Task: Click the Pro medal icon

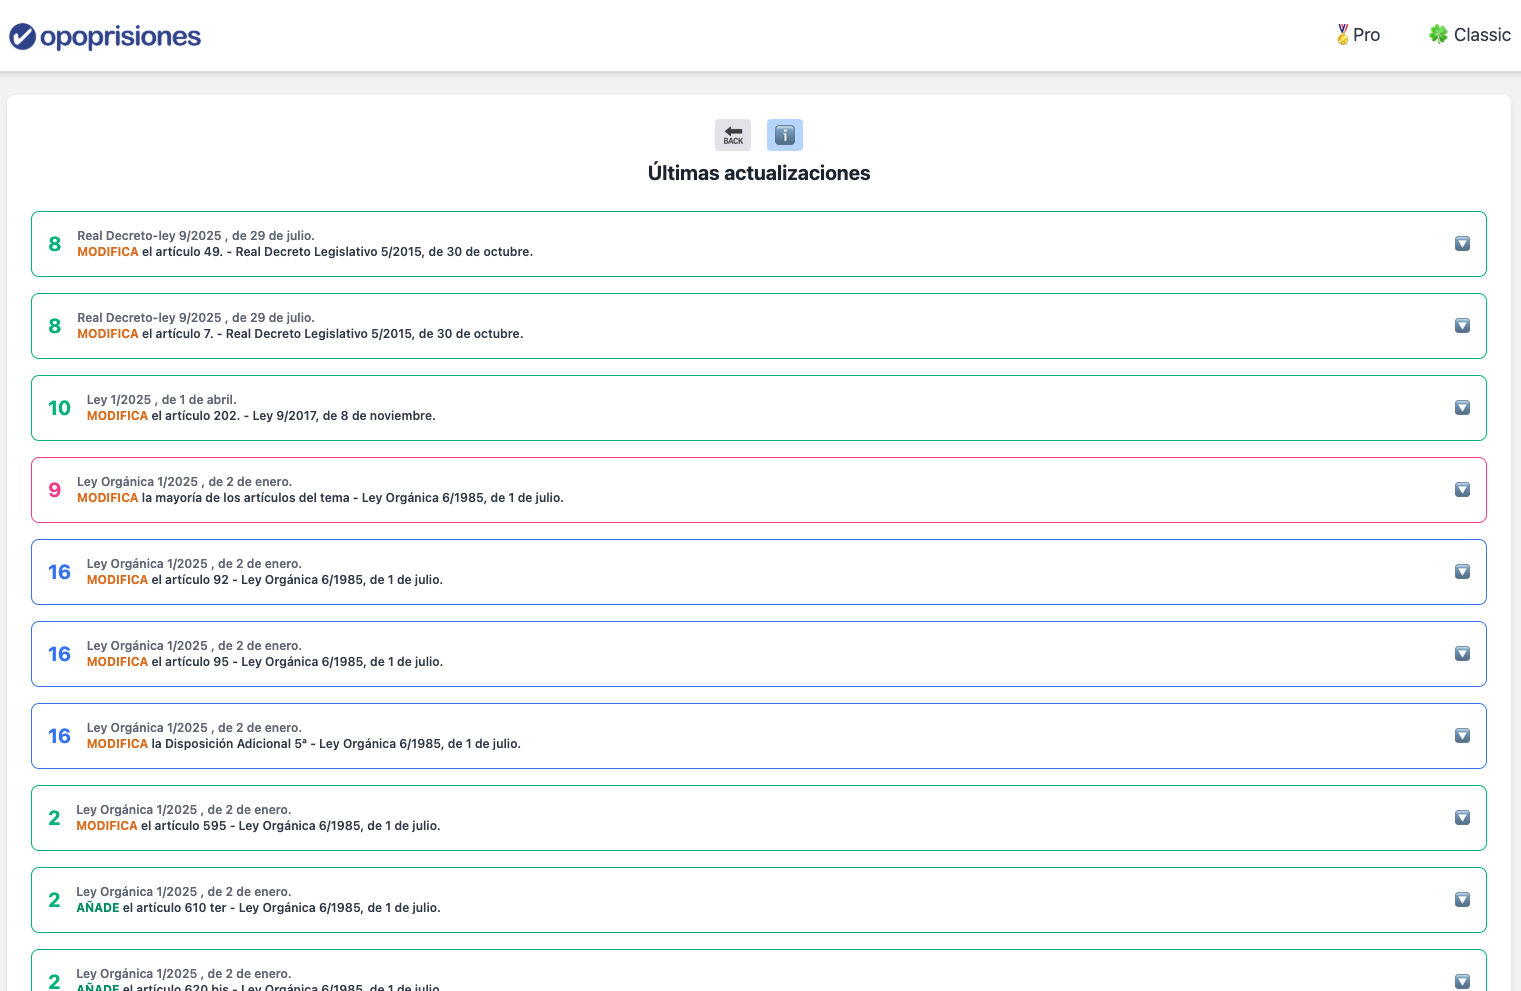Action: 1342,35
